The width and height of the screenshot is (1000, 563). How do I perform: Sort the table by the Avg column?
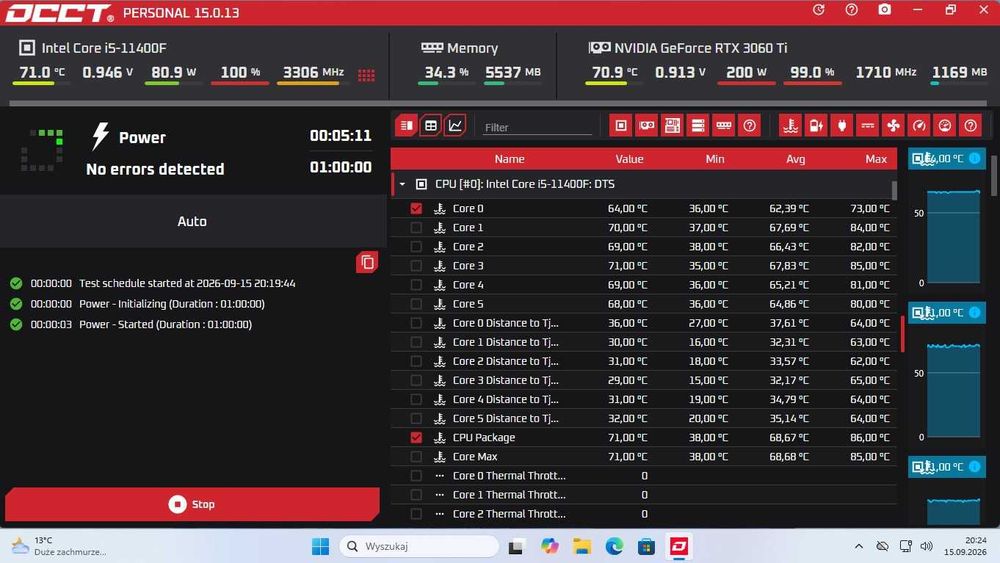pyautogui.click(x=795, y=159)
